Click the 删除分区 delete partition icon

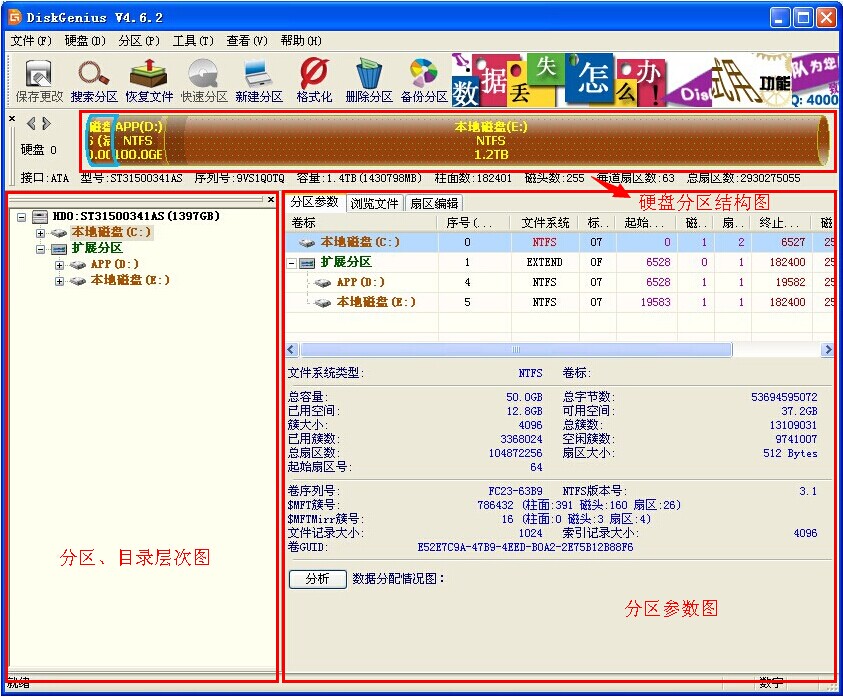369,80
